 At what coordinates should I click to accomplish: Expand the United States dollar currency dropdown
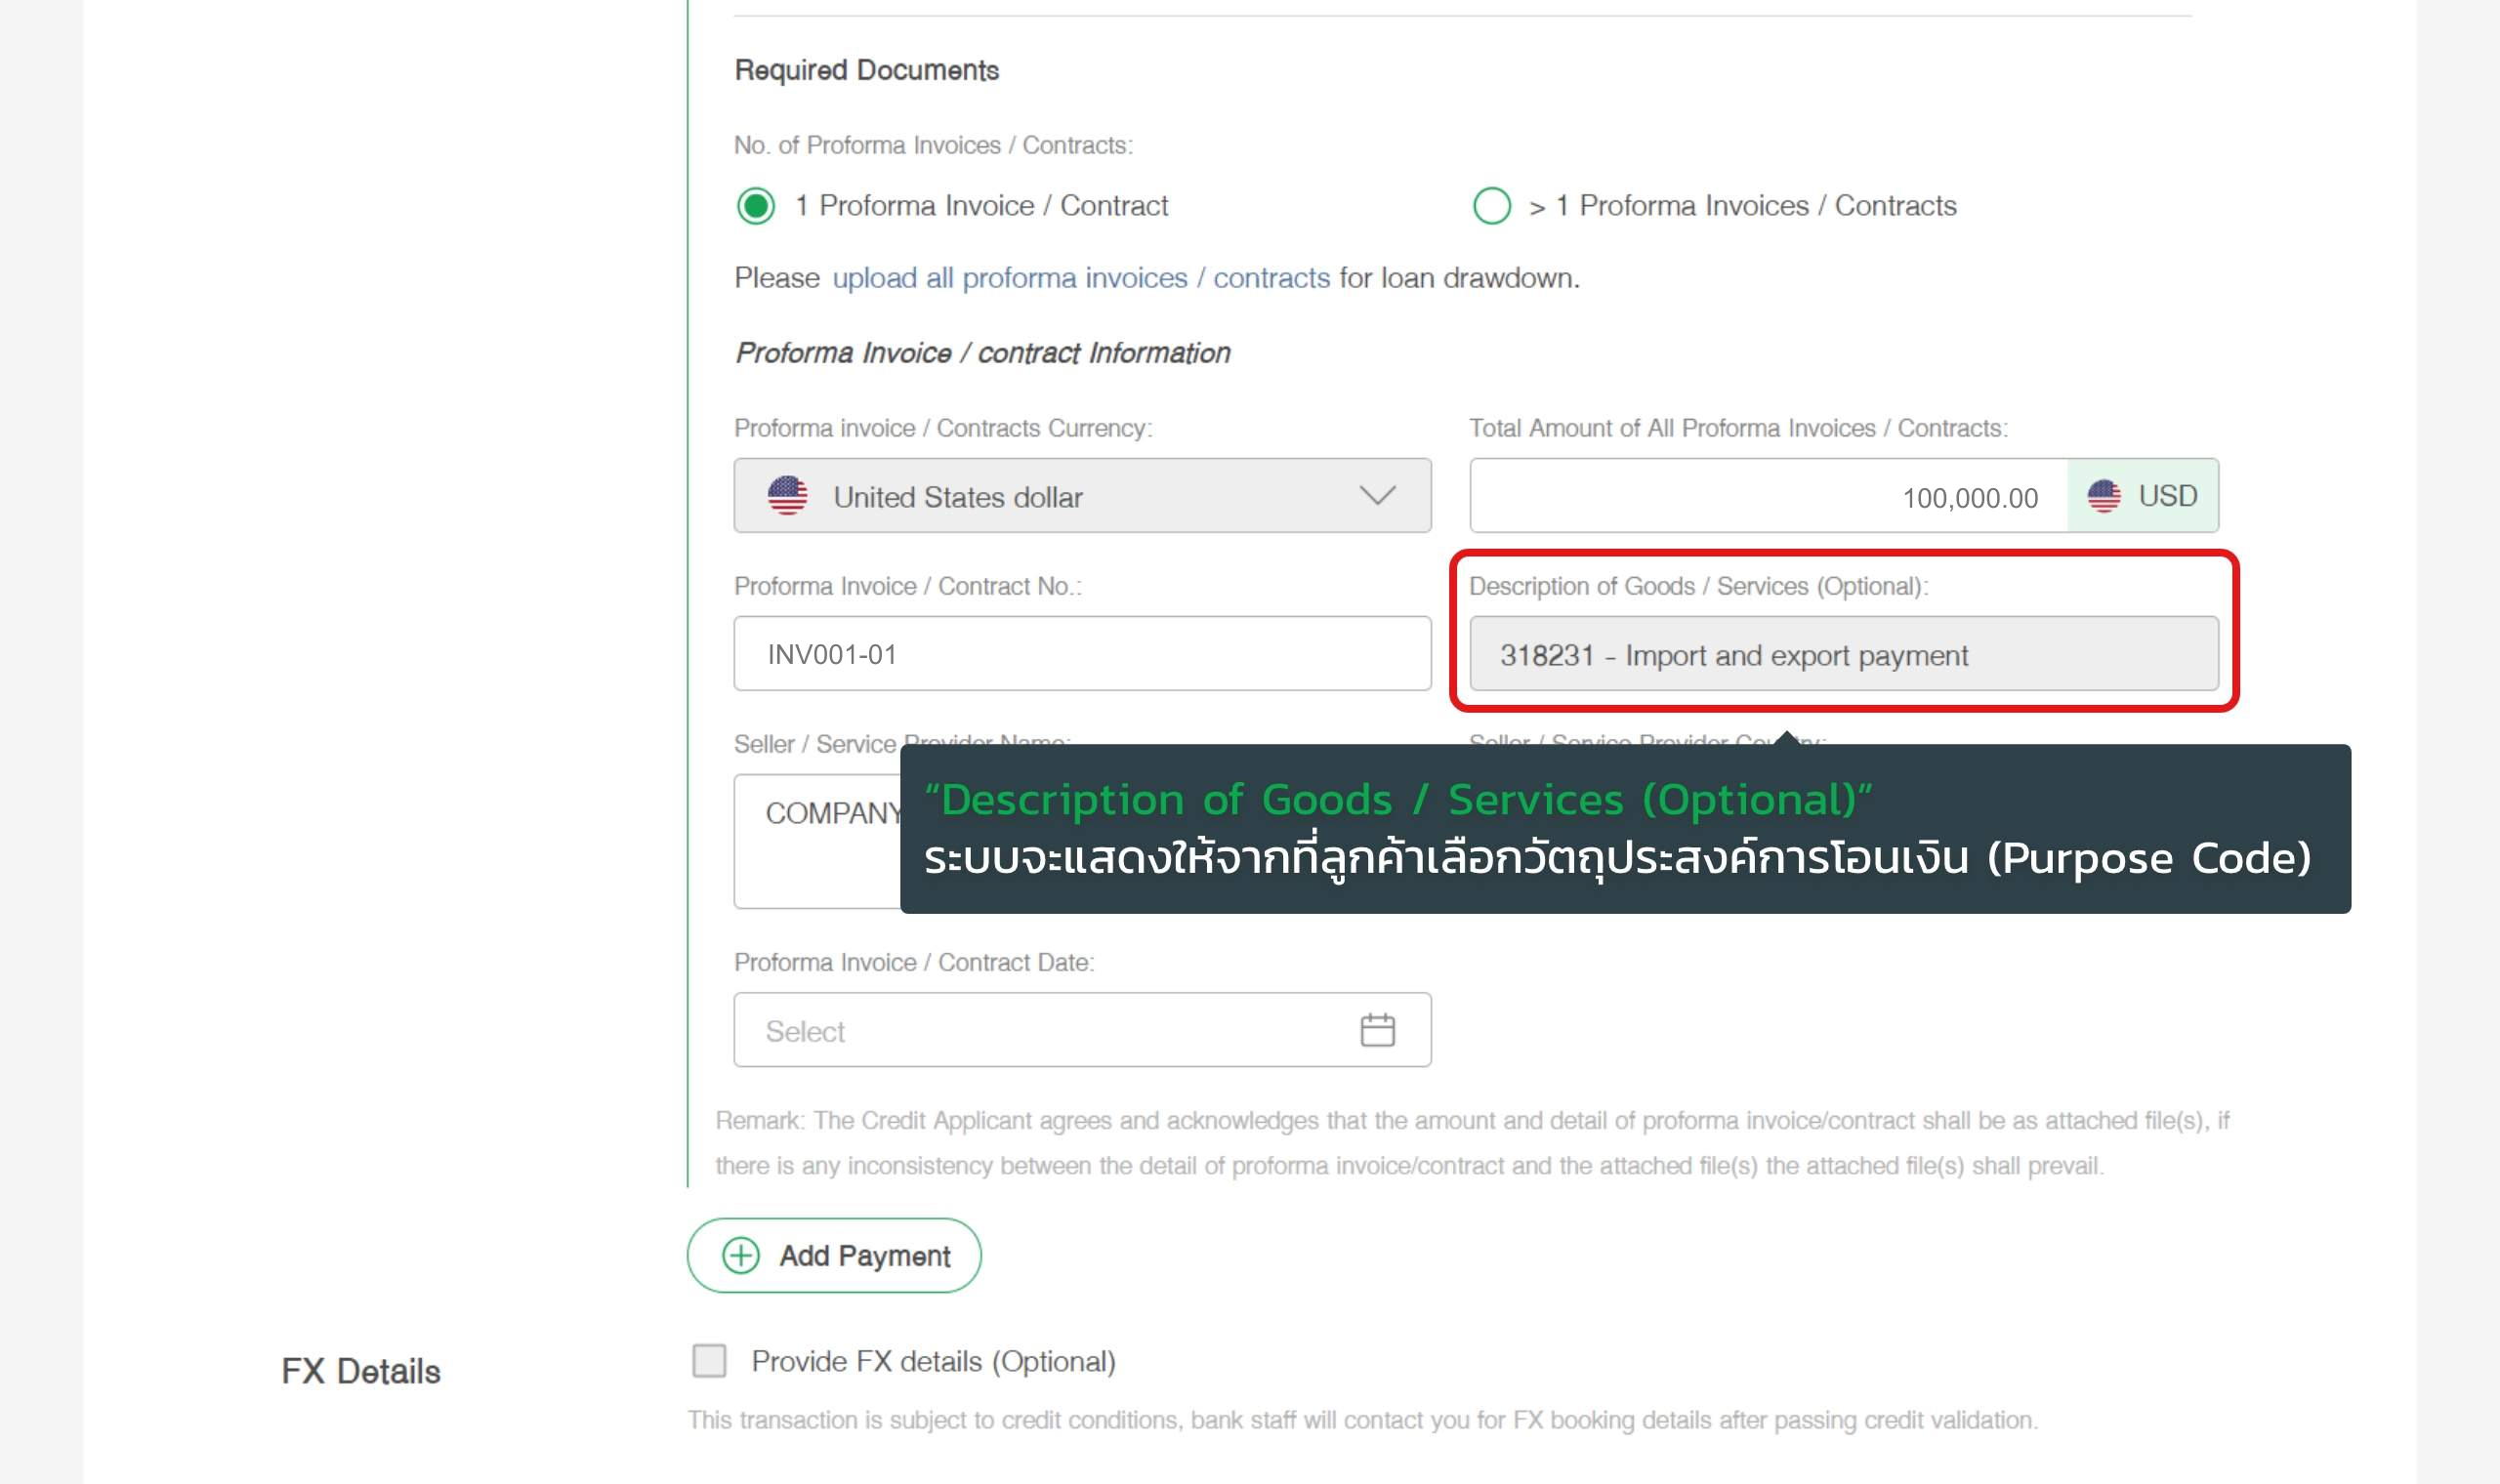[1082, 496]
